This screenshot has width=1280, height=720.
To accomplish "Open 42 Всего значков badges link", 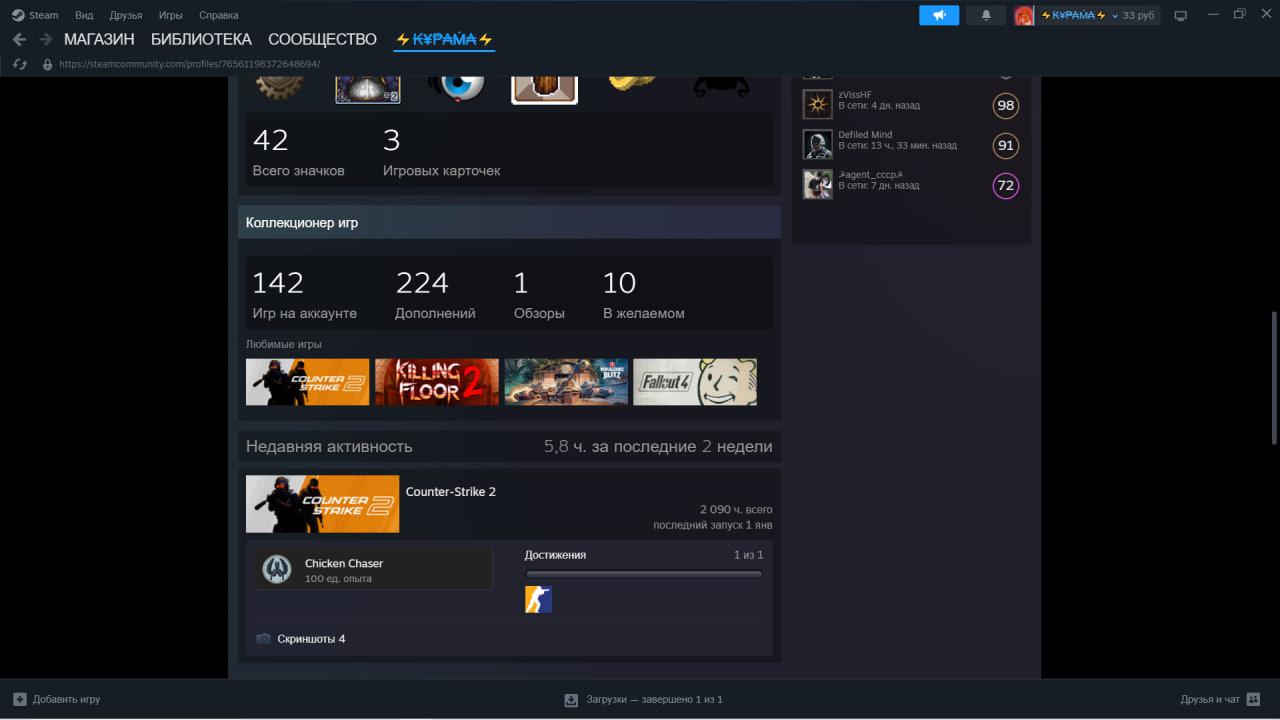I will [x=298, y=152].
